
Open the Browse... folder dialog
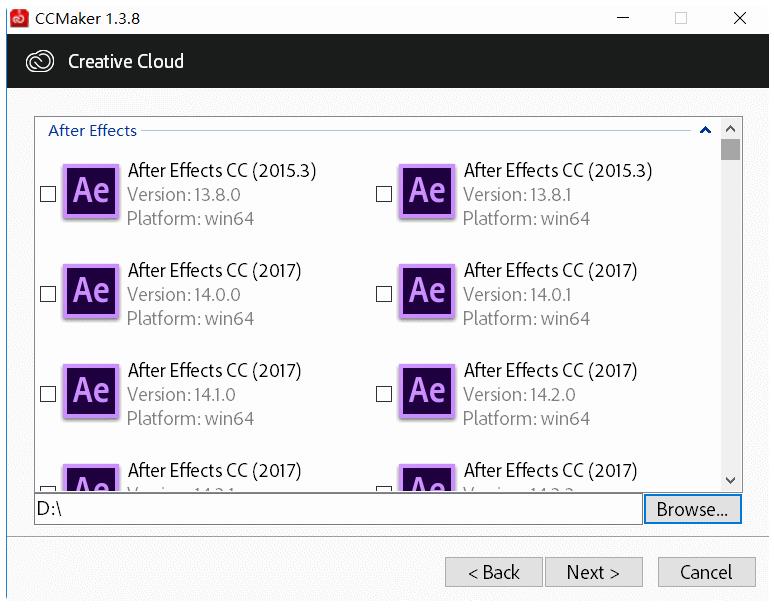click(x=693, y=509)
